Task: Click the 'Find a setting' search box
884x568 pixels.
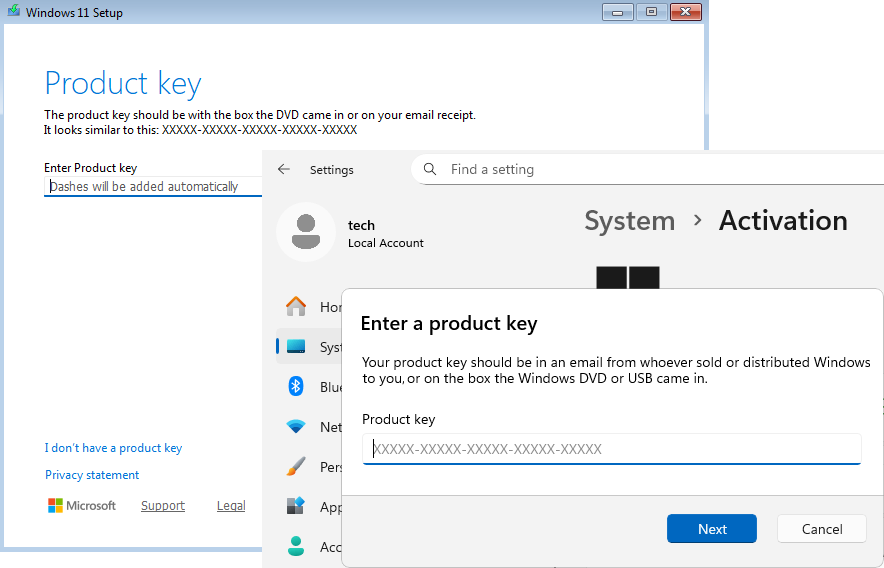Action: click(647, 169)
